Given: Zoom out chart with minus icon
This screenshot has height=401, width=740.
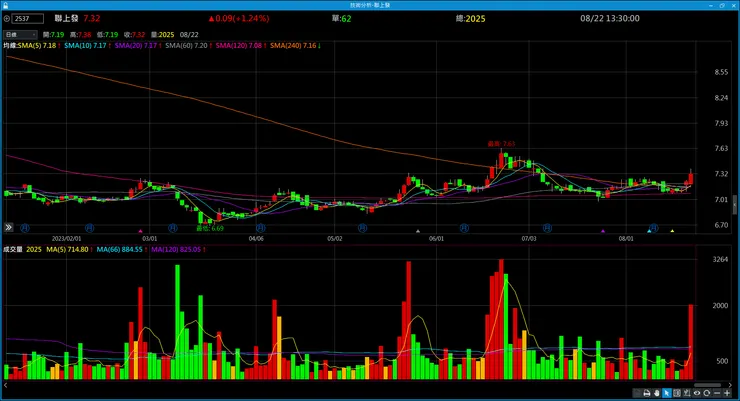Looking at the screenshot, I should 717,393.
